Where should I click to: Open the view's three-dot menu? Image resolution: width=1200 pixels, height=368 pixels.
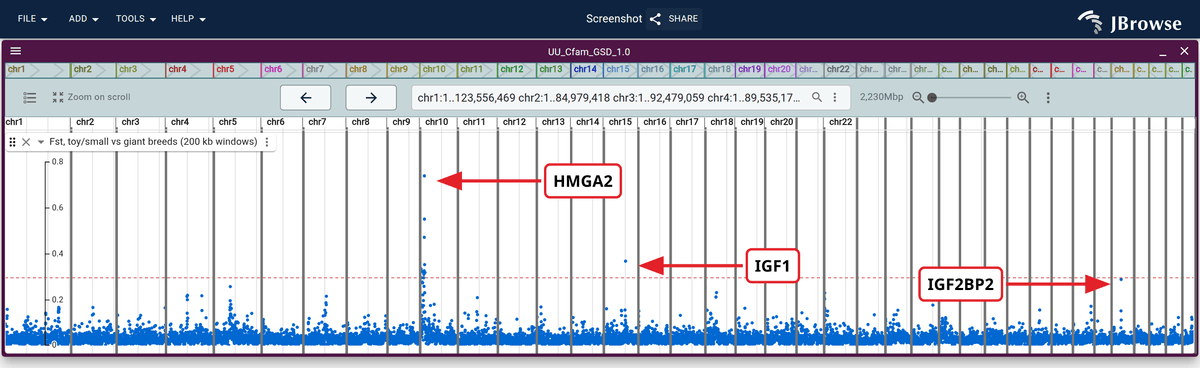click(x=1048, y=97)
